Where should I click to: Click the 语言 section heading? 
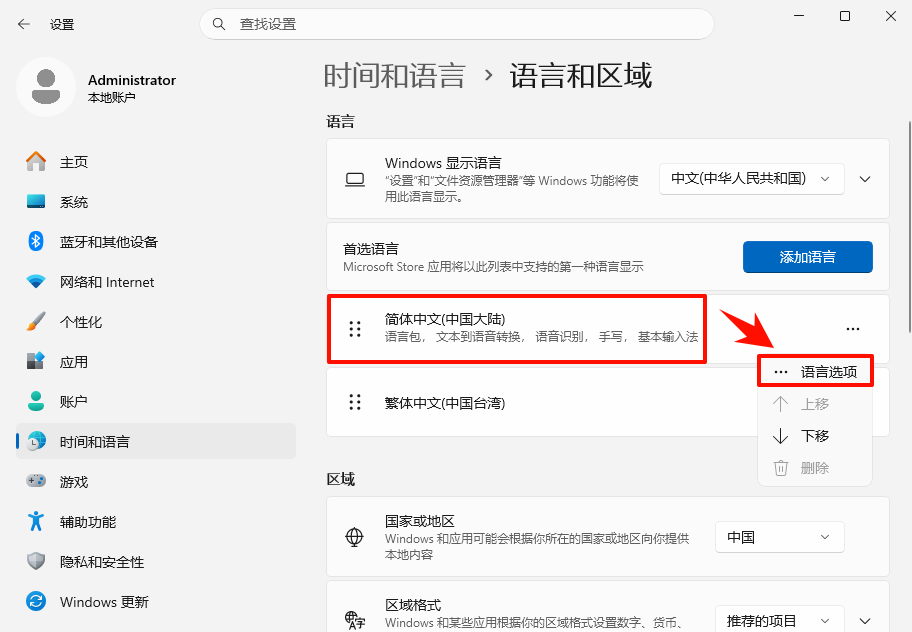click(341, 121)
